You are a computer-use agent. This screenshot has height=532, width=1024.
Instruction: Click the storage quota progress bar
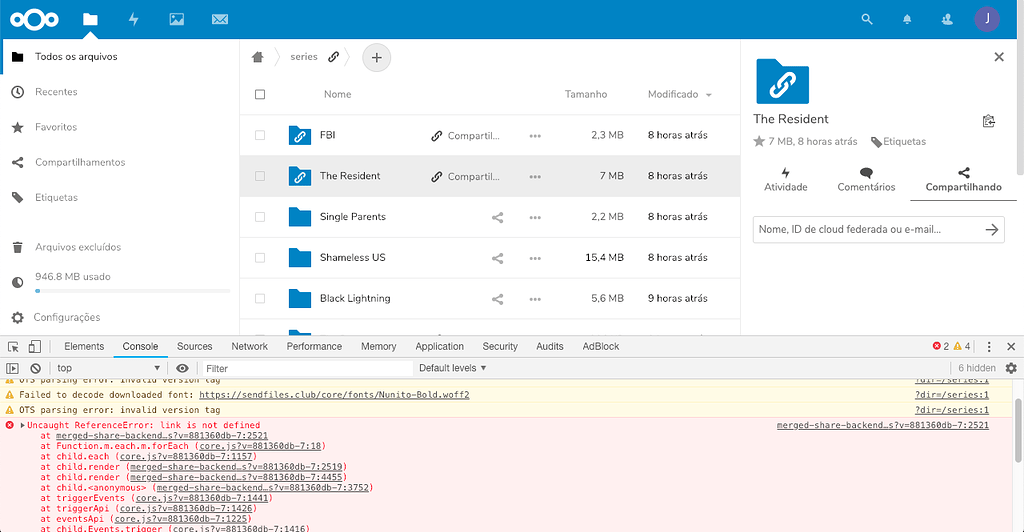[x=133, y=290]
